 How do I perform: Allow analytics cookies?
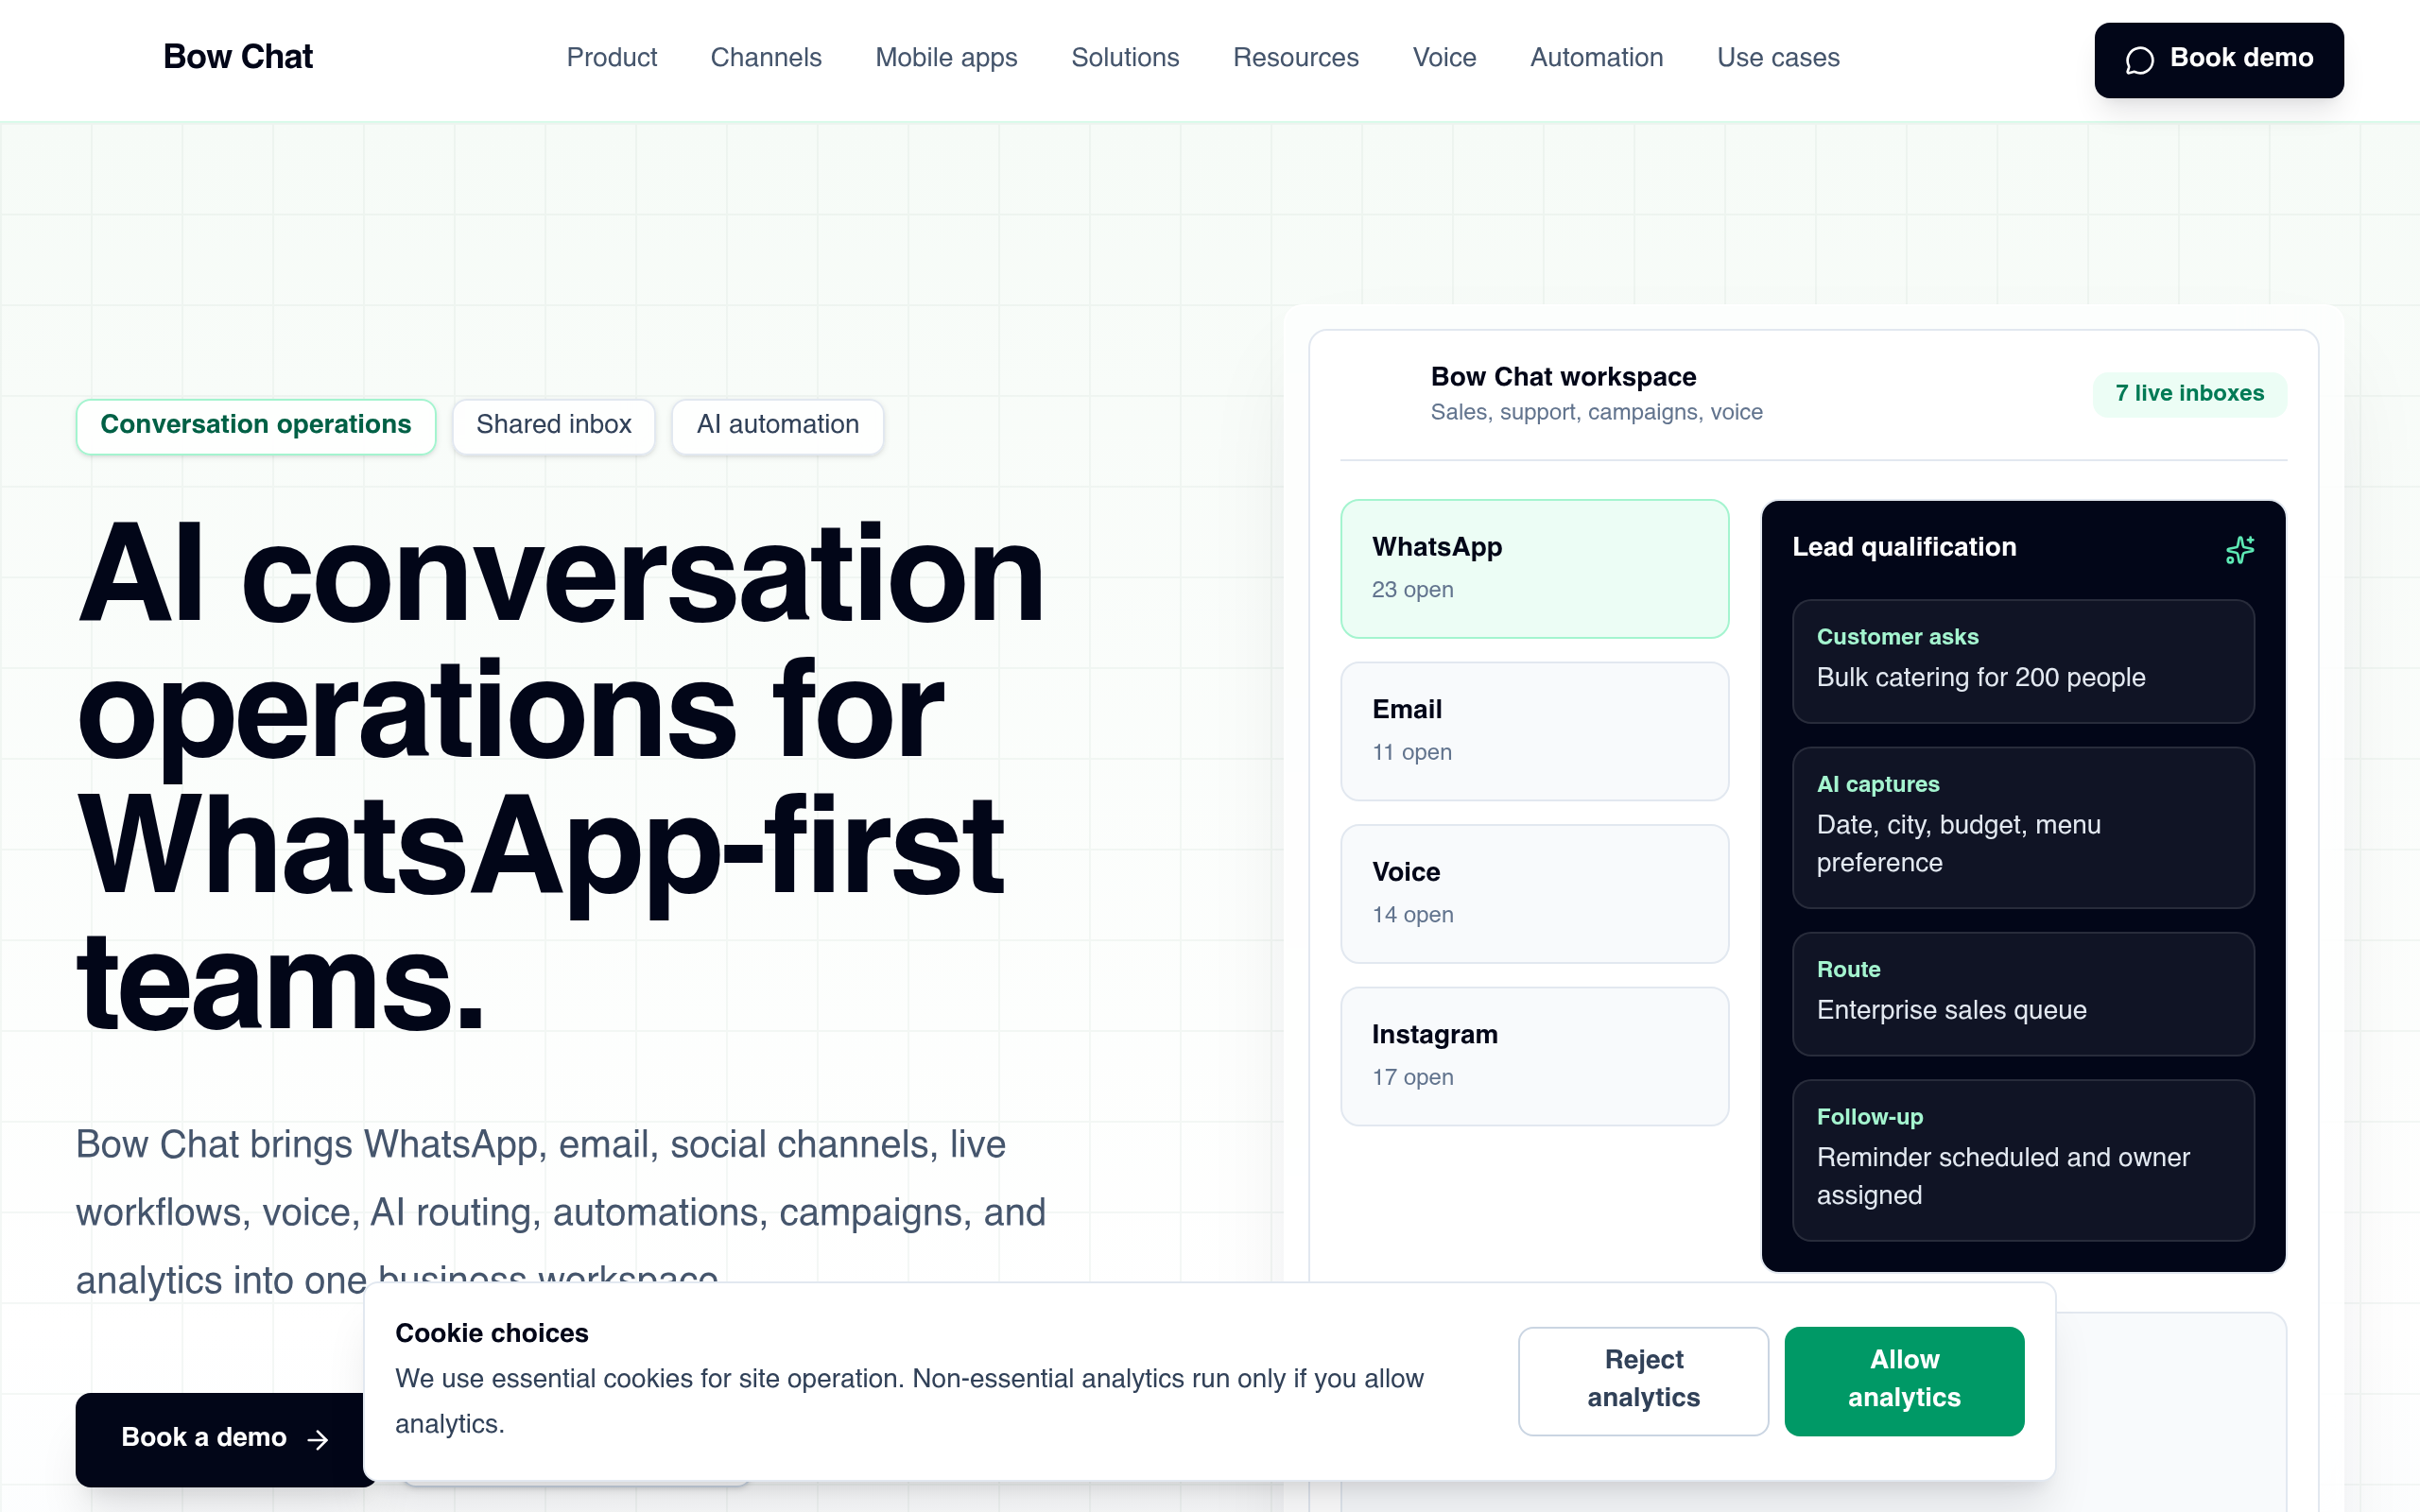(x=1904, y=1380)
